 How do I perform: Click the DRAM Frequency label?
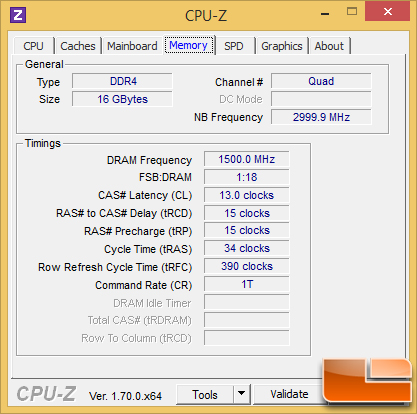point(149,160)
